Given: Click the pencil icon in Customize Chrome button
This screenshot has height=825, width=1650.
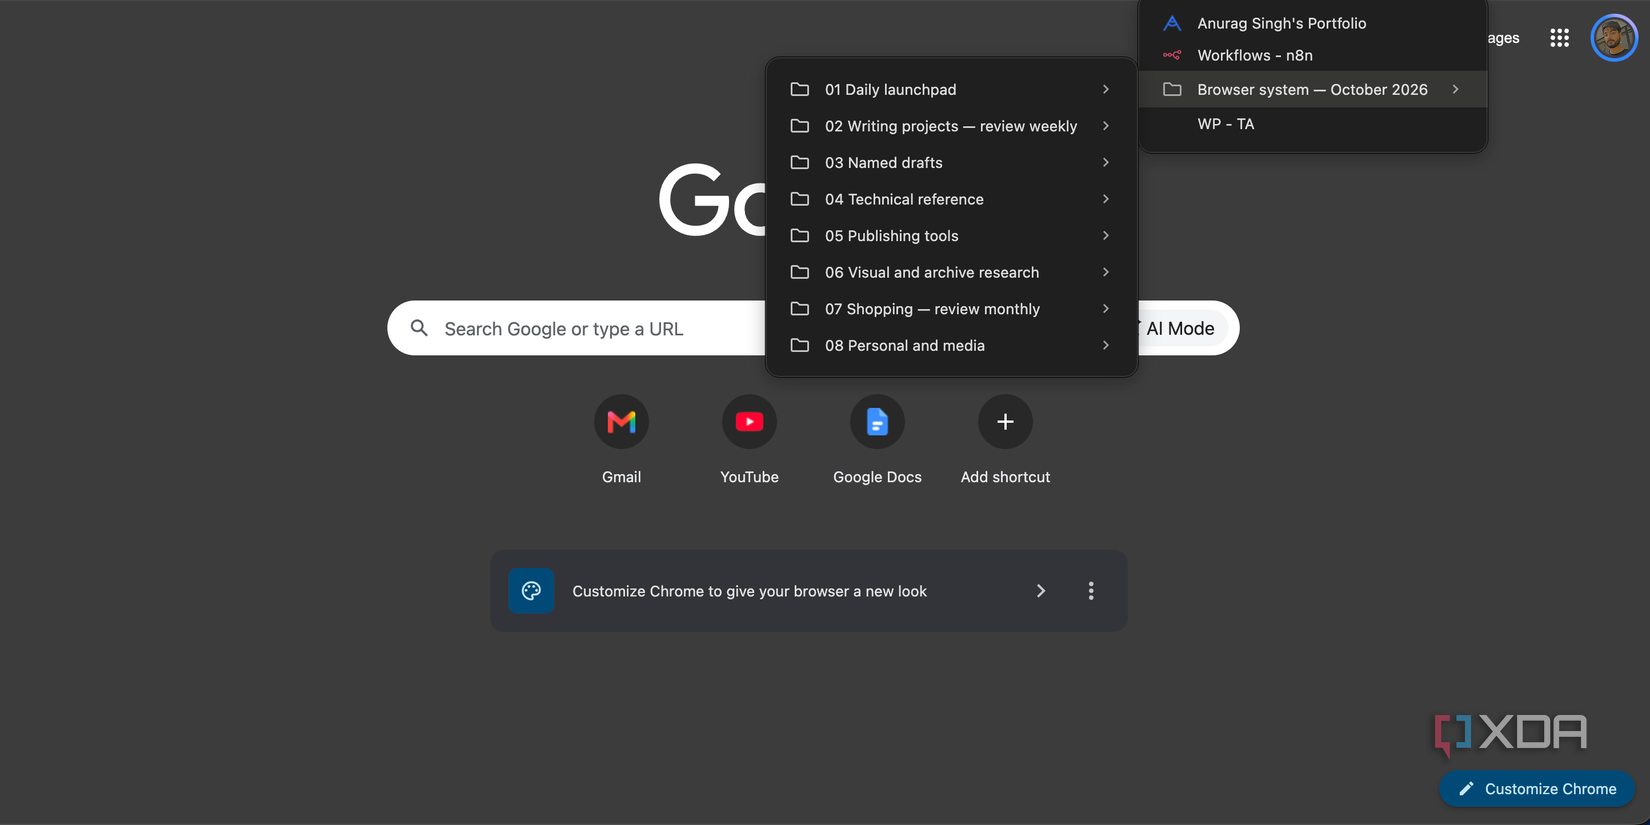Looking at the screenshot, I should pos(1466,789).
